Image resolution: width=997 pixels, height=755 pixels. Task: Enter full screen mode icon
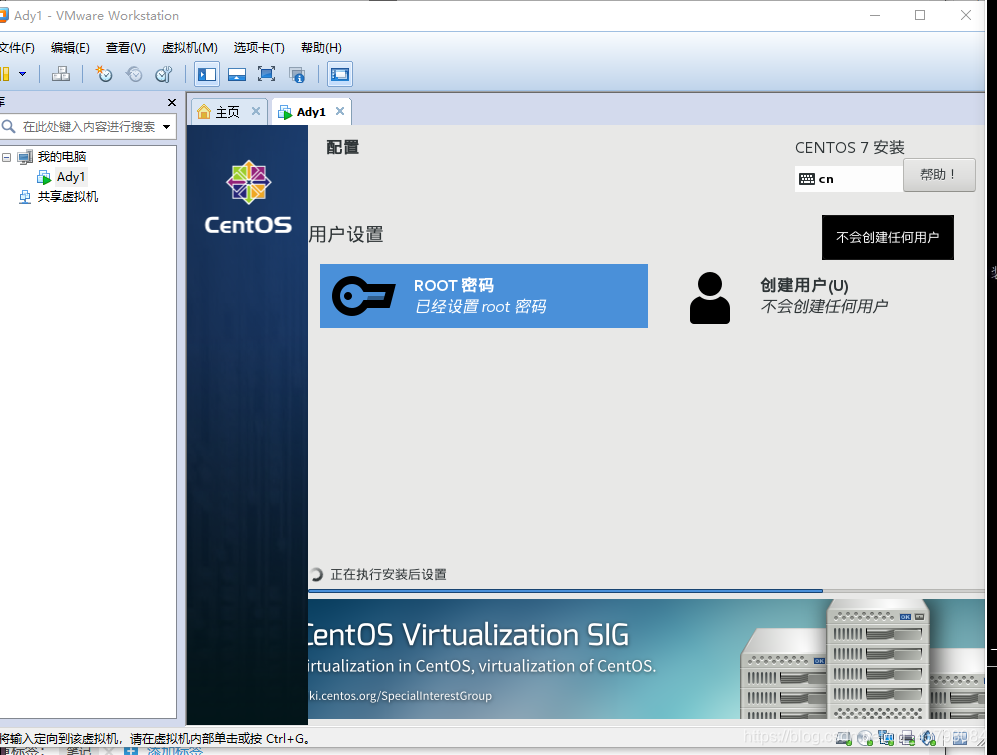(x=266, y=74)
